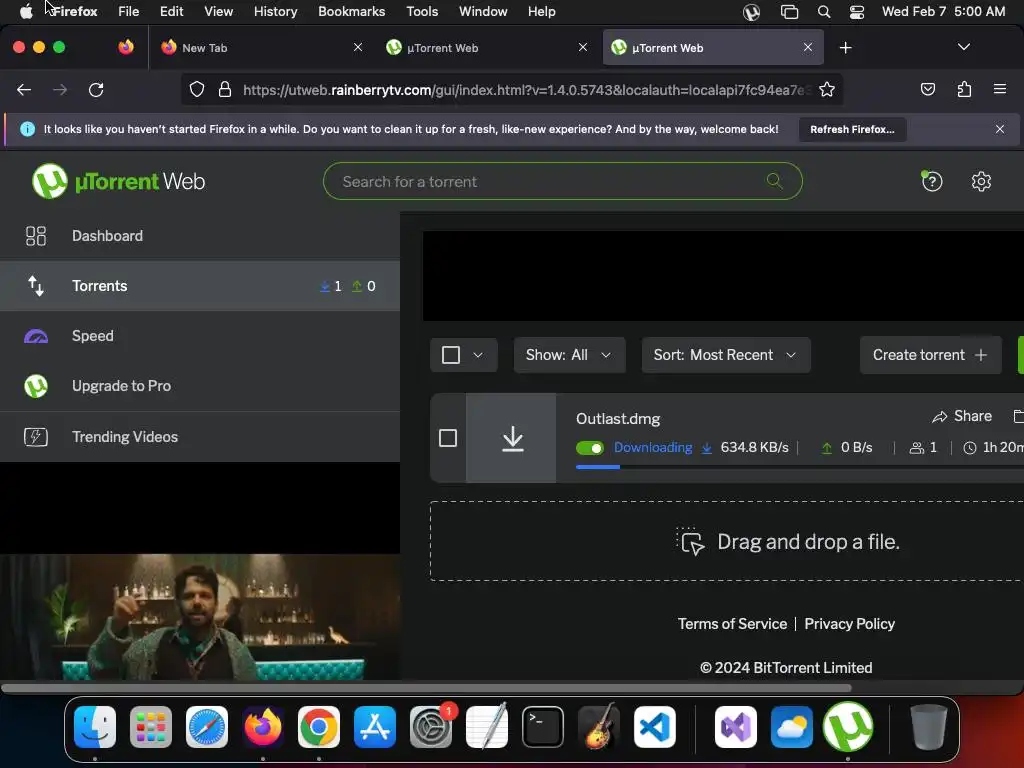Viewport: 1024px width, 768px height.
Task: Open the Sort: Most Recent dropdown
Action: 726,355
